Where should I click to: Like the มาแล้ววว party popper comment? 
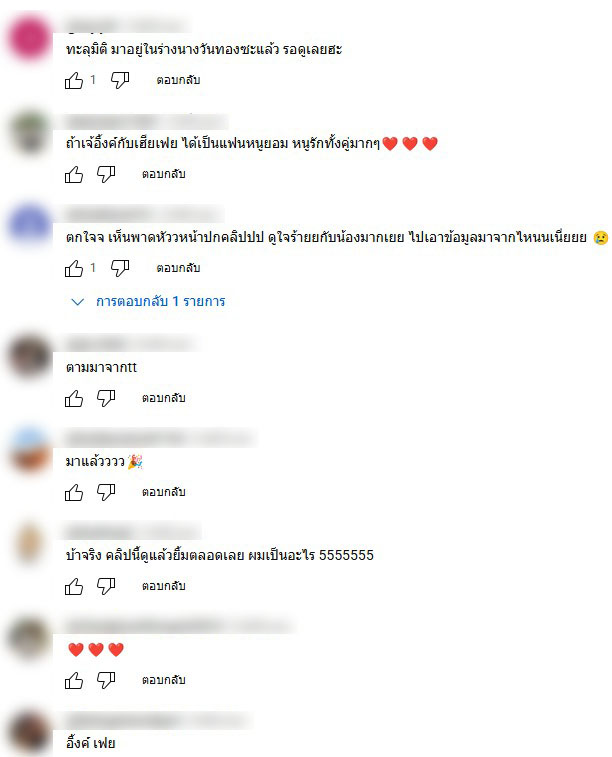tap(74, 492)
